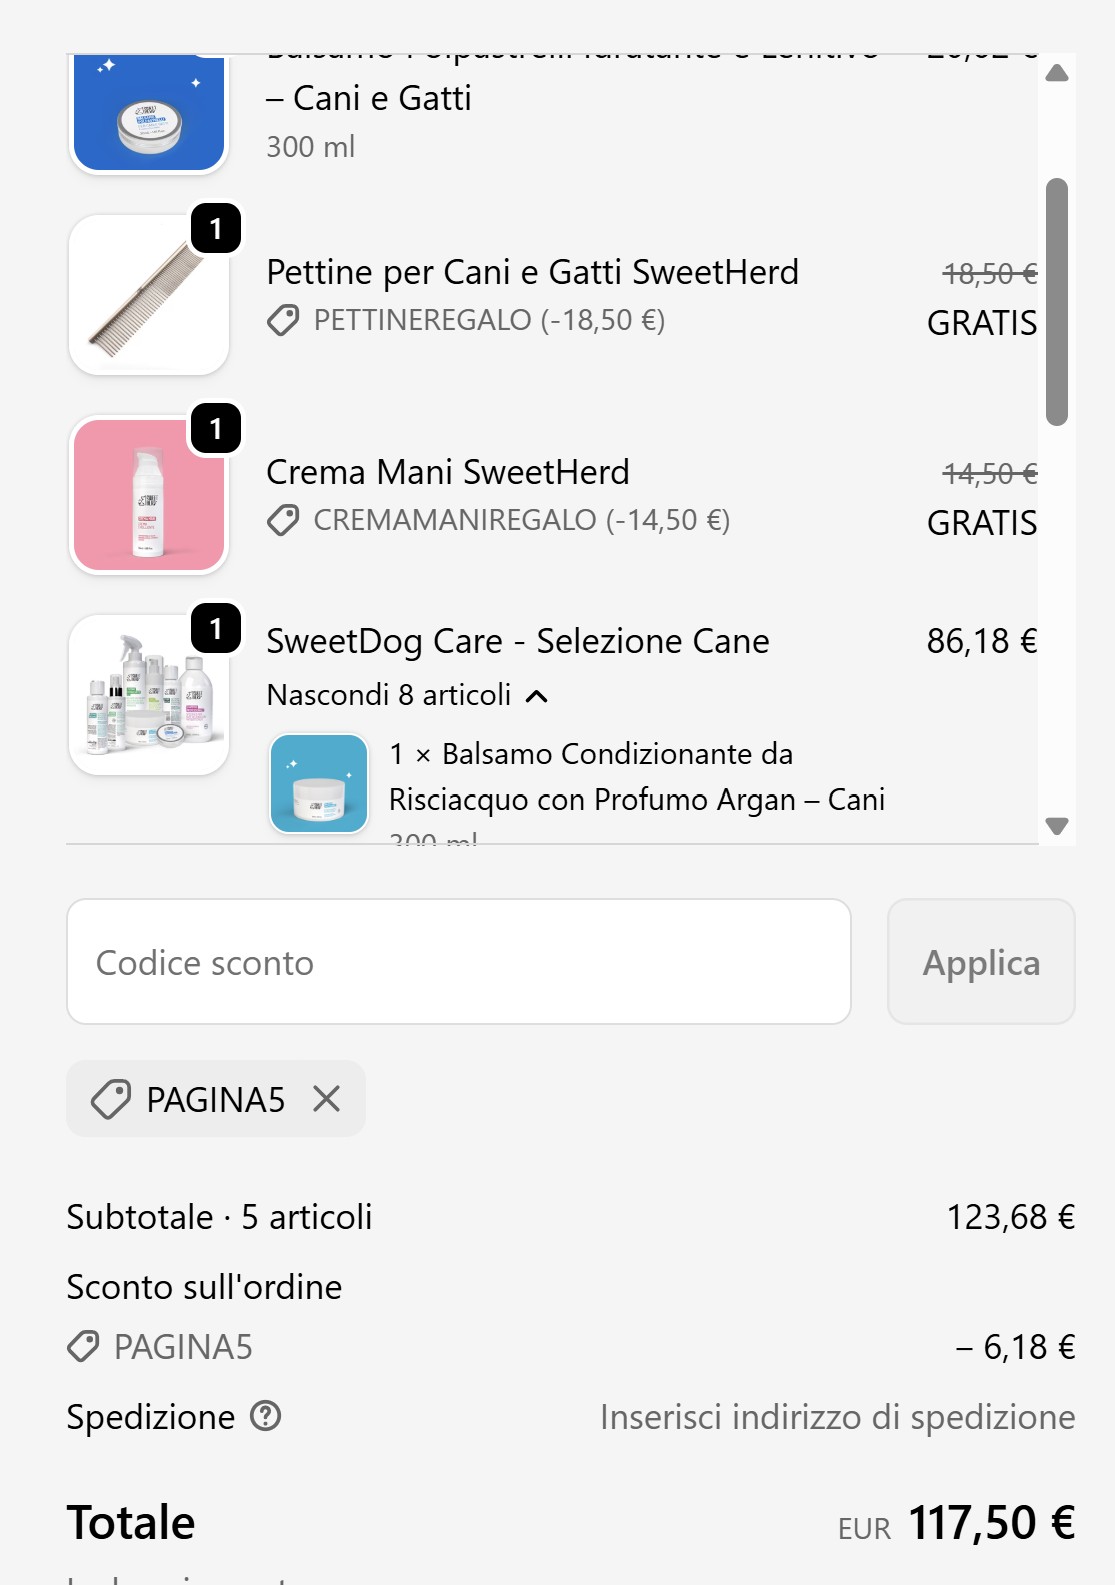1115x1585 pixels.
Task: Click the Crema Mani pink thumbnail
Action: coord(149,495)
